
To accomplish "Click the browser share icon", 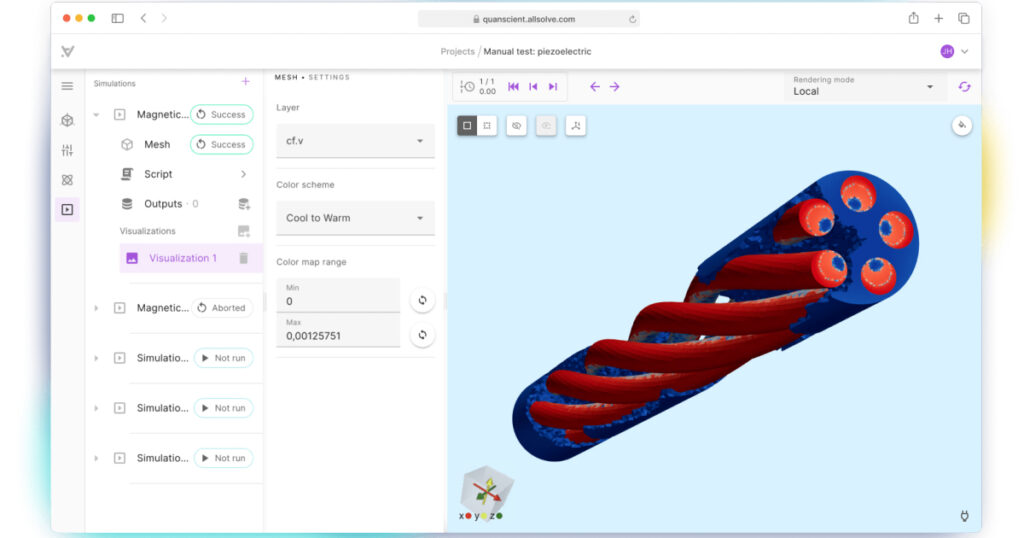I will pos(914,18).
